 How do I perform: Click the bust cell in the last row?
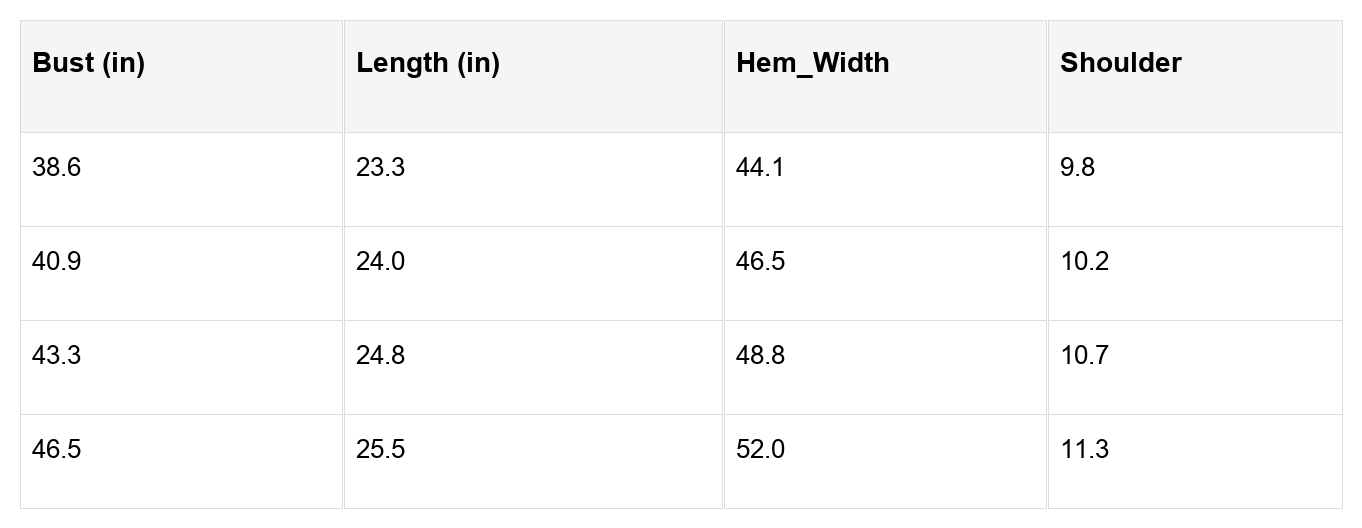point(57,450)
